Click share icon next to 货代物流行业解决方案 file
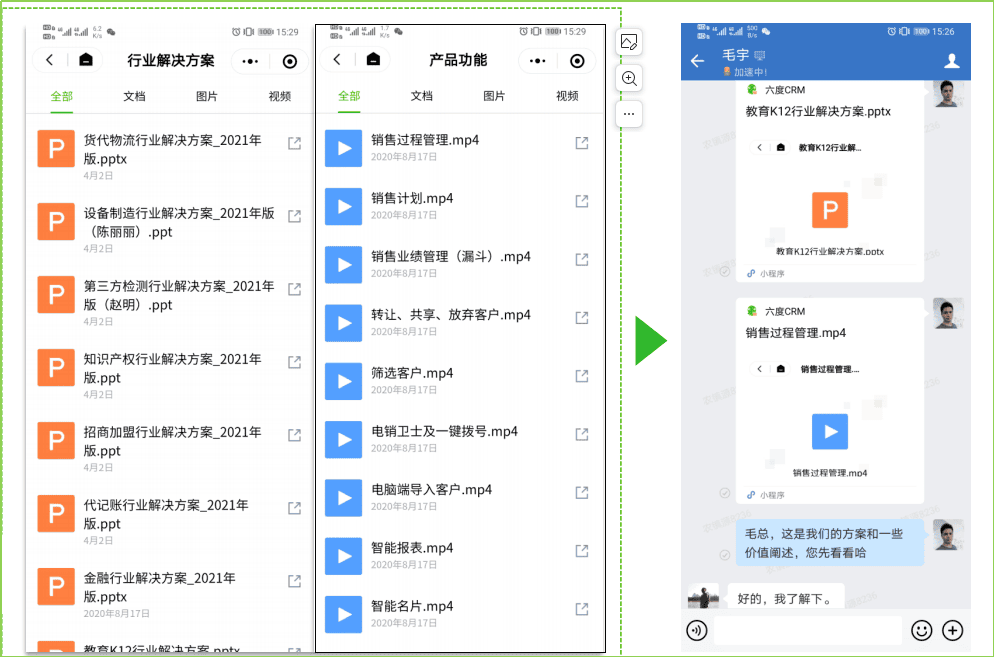Viewport: 994px width, 657px height. pos(294,143)
